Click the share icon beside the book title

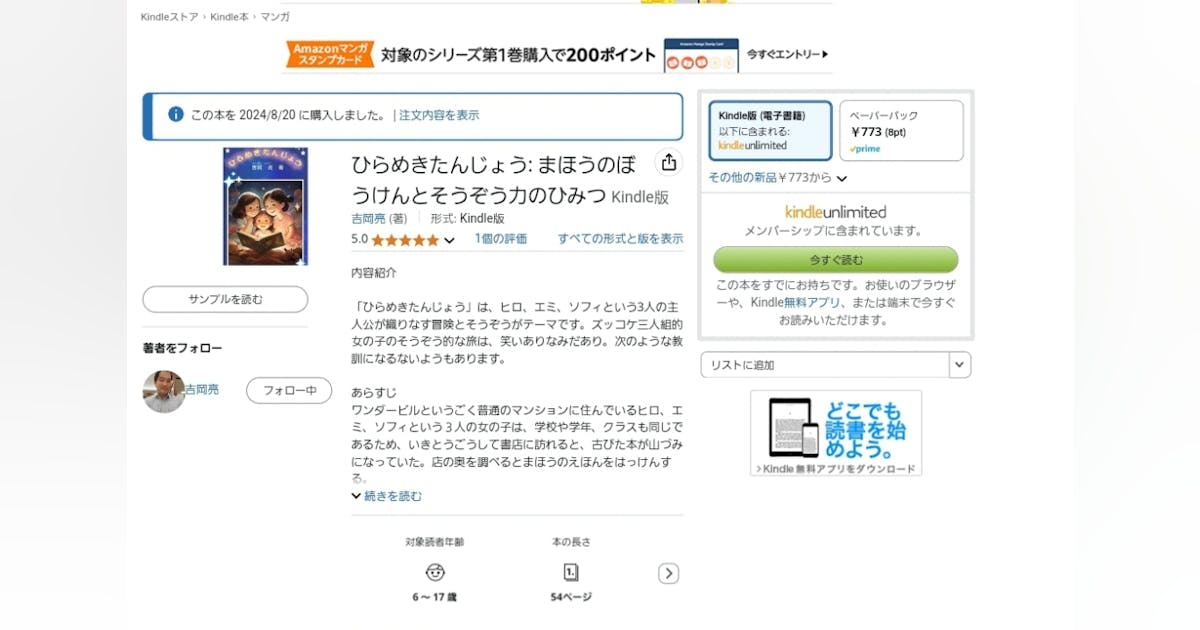pos(669,163)
